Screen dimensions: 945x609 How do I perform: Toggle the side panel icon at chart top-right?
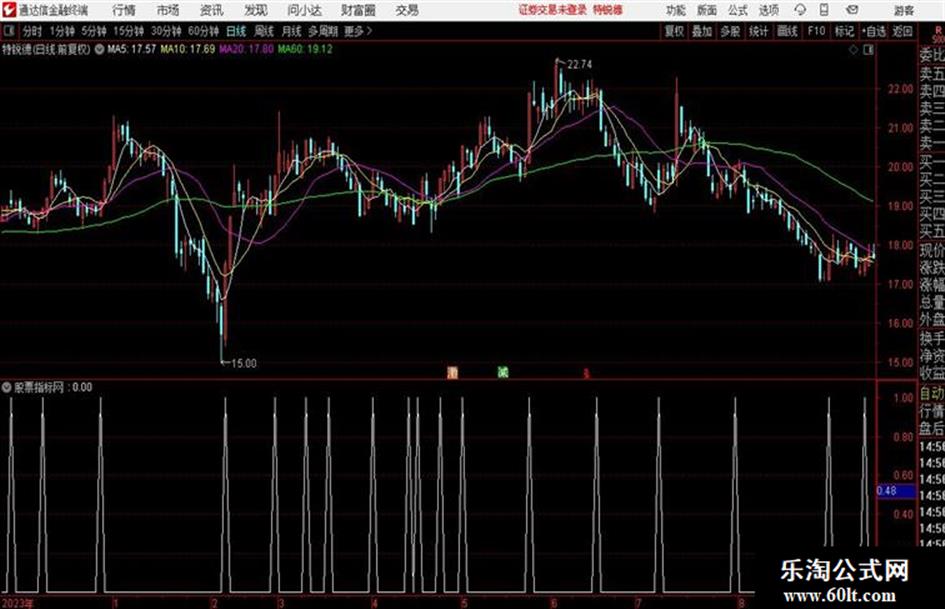click(x=868, y=50)
